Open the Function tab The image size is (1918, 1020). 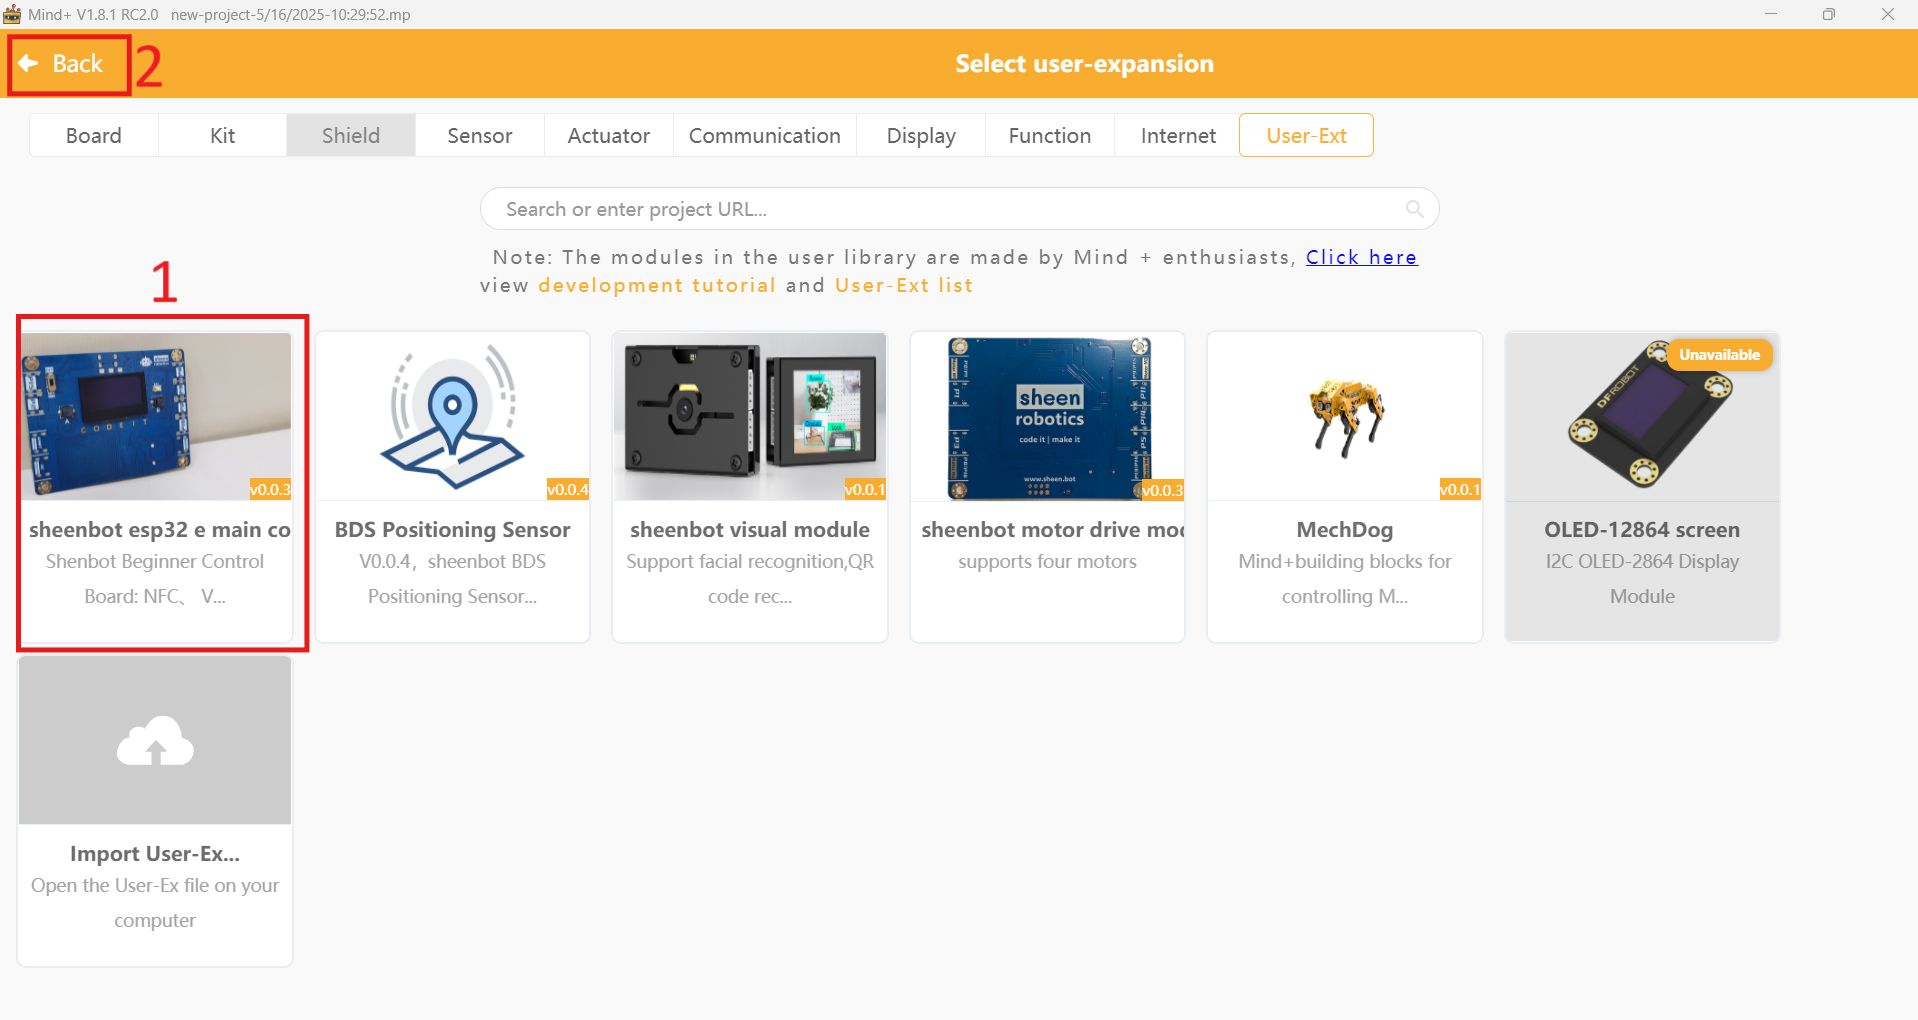(1050, 135)
